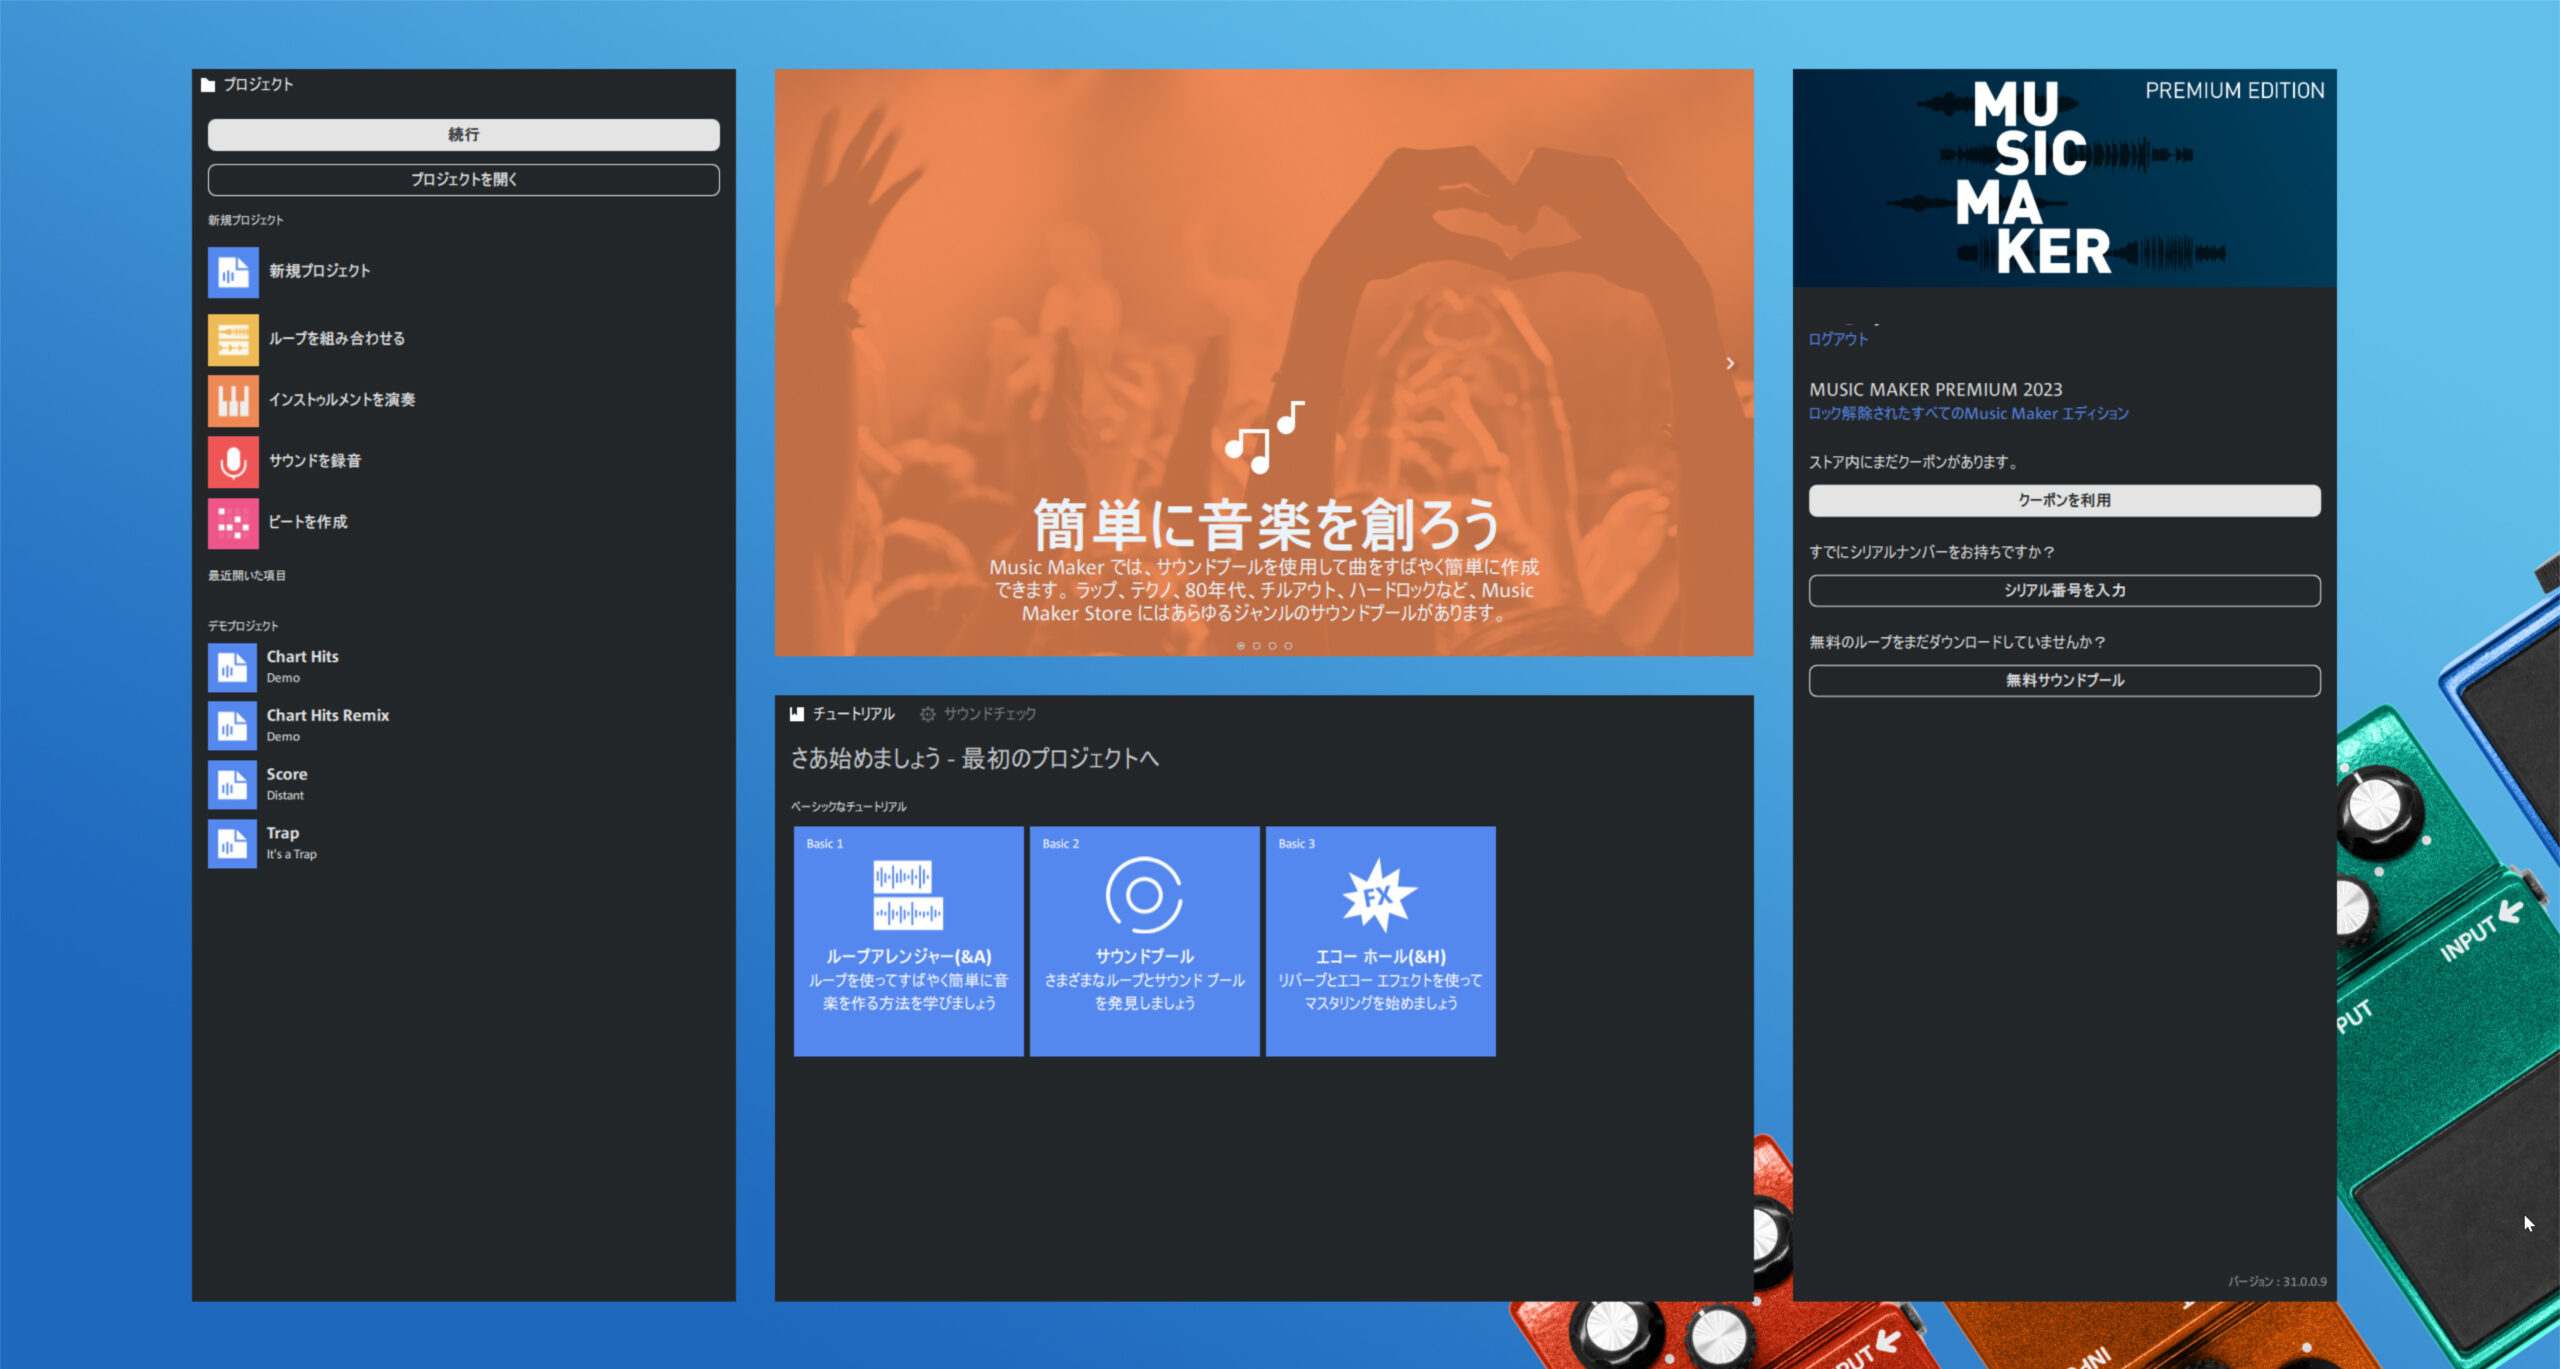The height and width of the screenshot is (1369, 2560).
Task: Select the サウンドを録音 entry text
Action: pyautogui.click(x=314, y=461)
